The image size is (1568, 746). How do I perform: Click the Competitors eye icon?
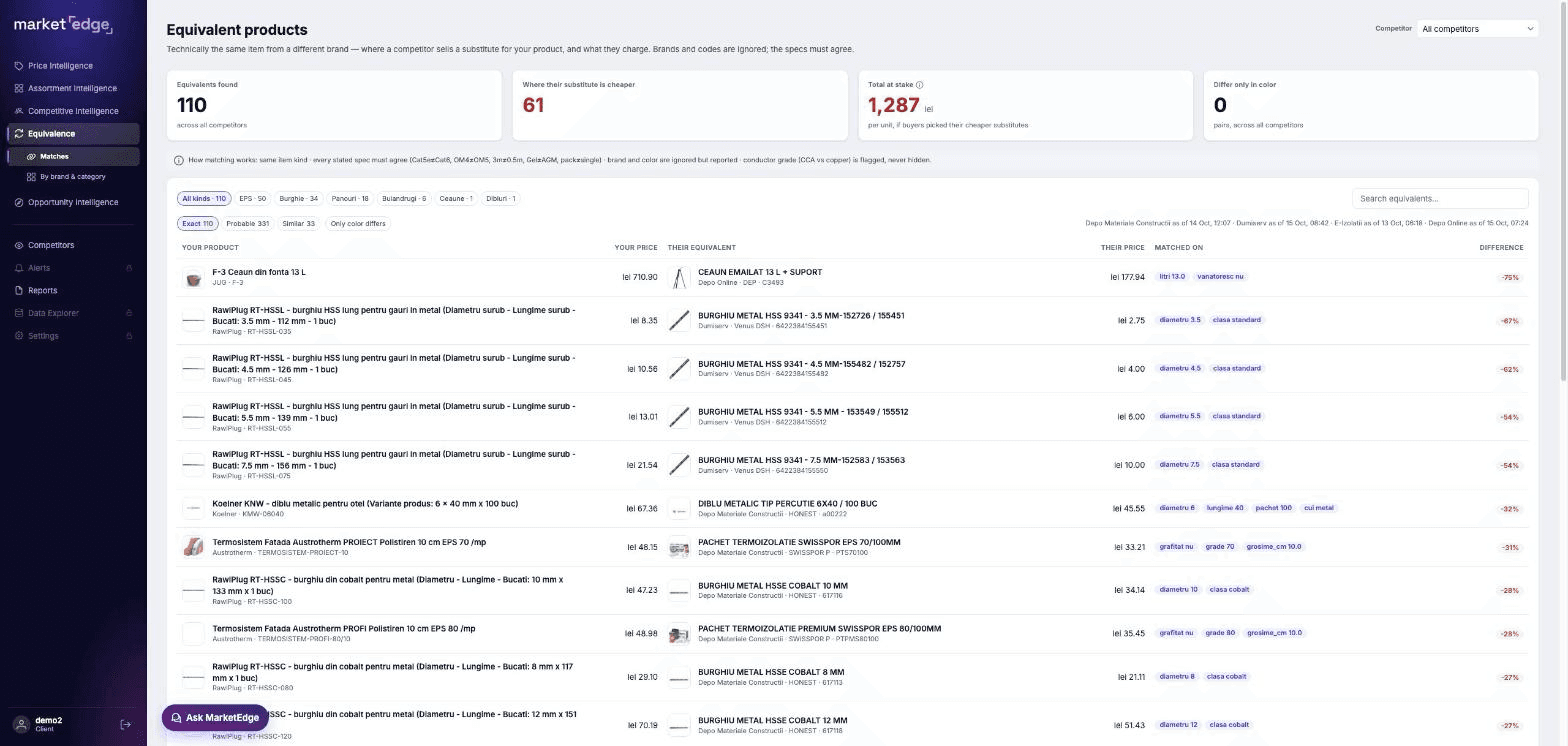point(19,245)
